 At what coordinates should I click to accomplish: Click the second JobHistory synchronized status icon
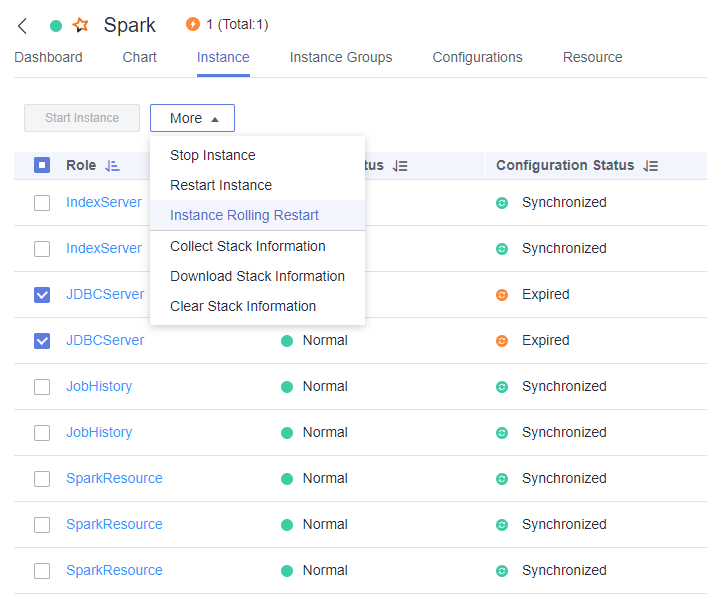click(502, 433)
